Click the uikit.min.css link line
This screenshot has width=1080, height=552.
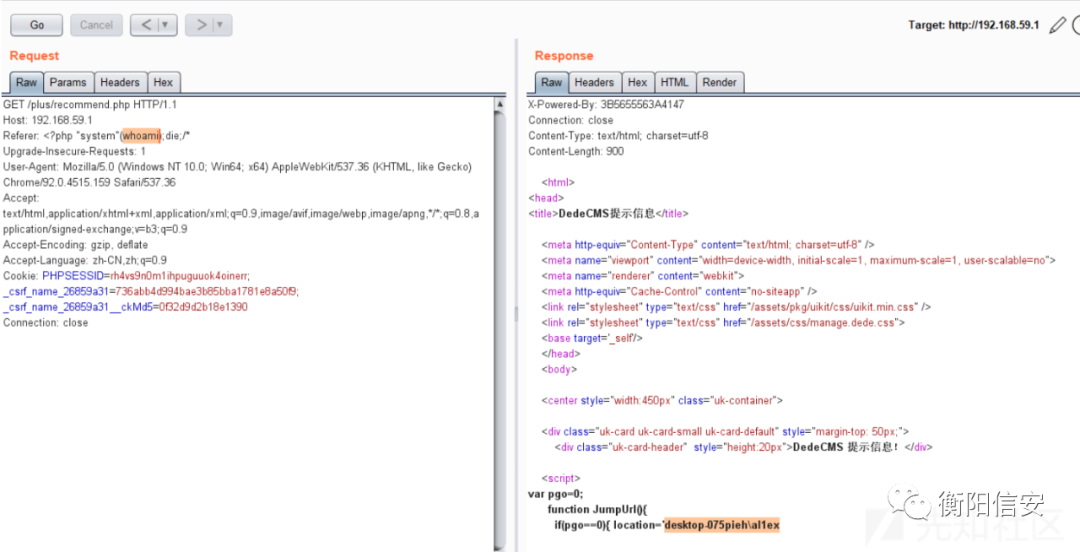[x=736, y=307]
